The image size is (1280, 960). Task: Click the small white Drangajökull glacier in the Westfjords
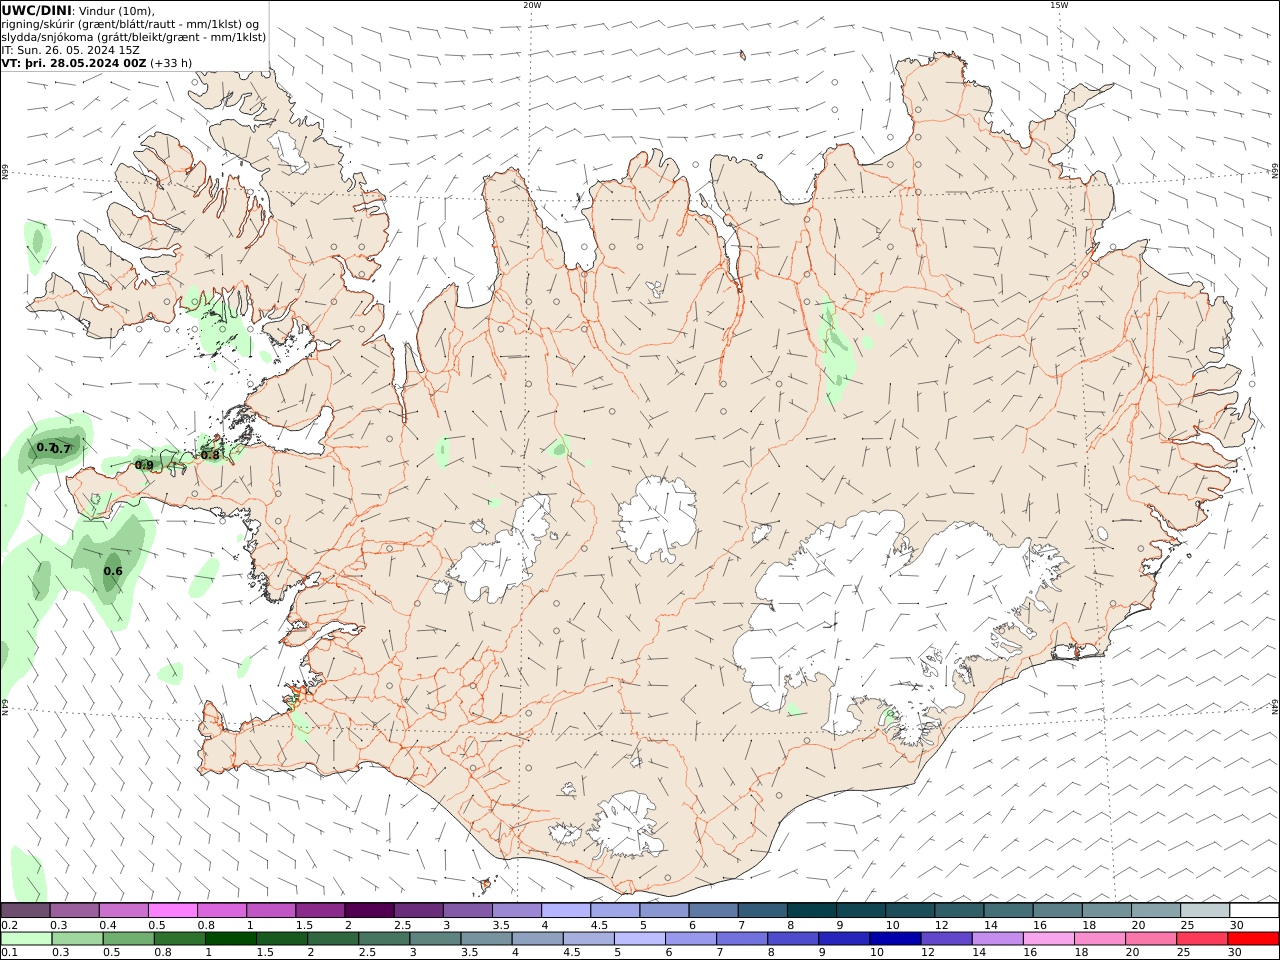(290, 151)
